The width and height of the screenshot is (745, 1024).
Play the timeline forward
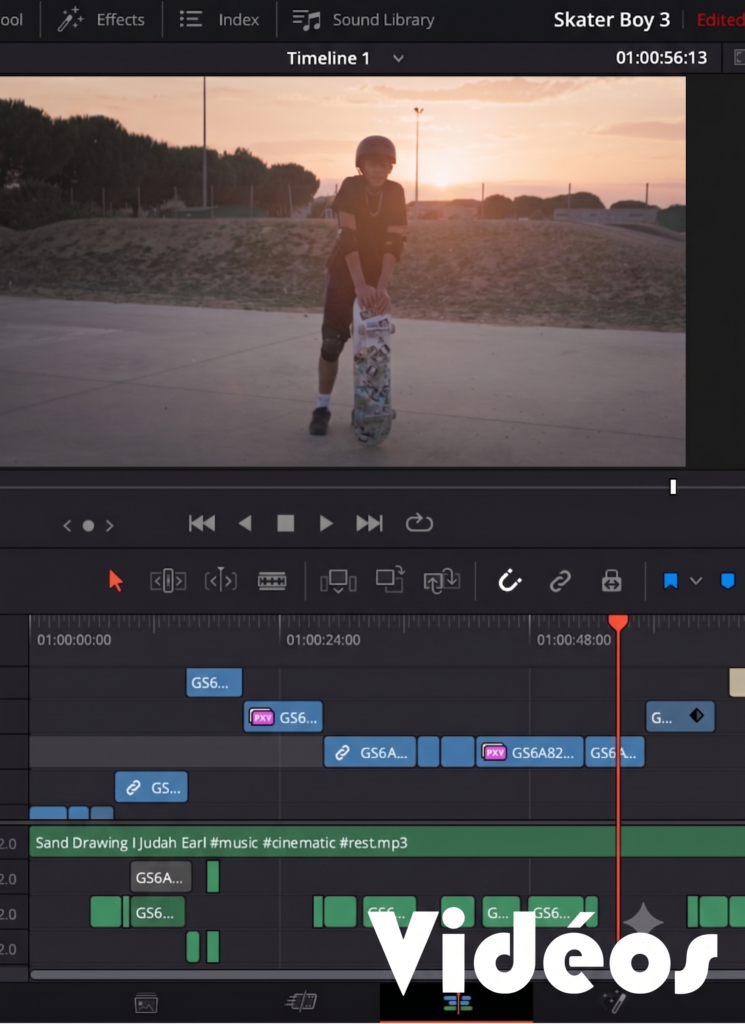326,523
